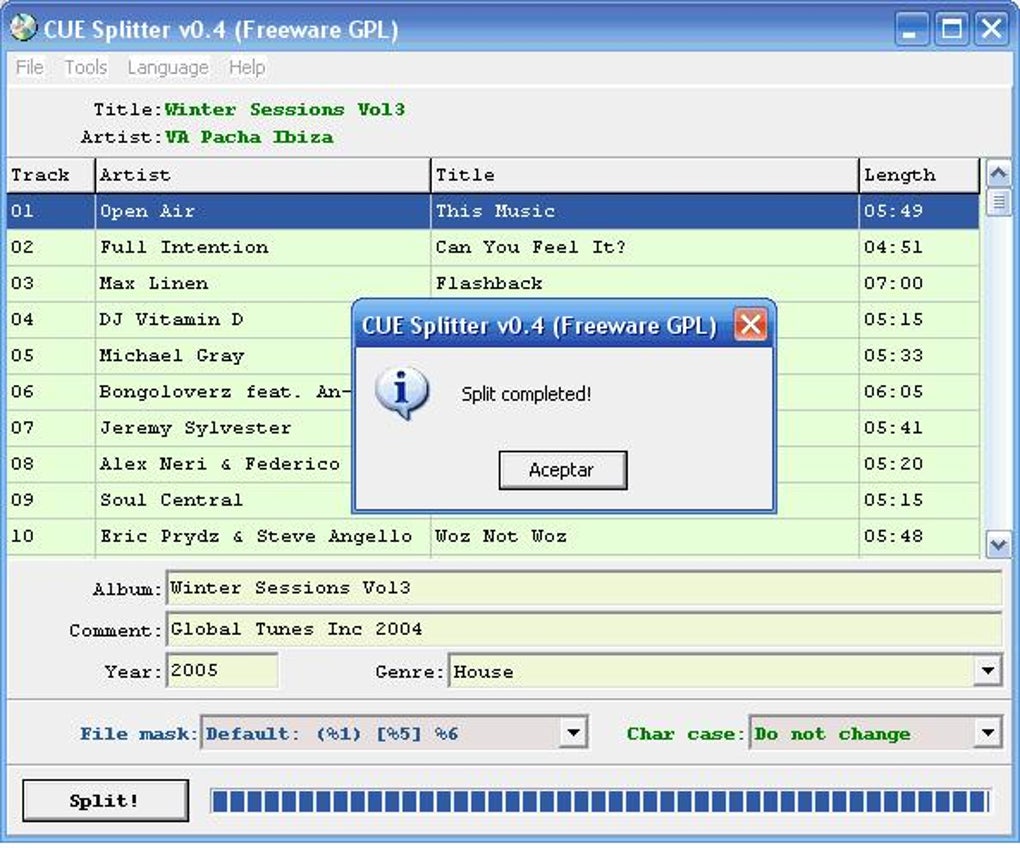1020x848 pixels.
Task: Click the 04:51 length cell
Action: coord(919,247)
